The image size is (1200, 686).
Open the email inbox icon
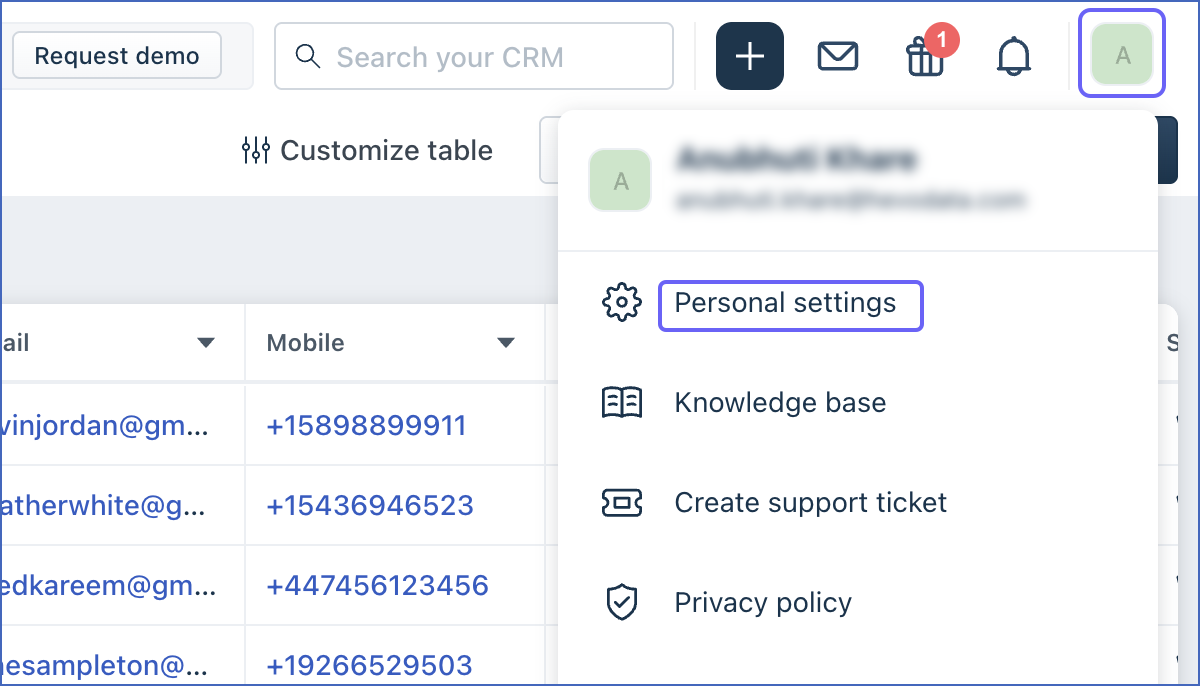838,56
